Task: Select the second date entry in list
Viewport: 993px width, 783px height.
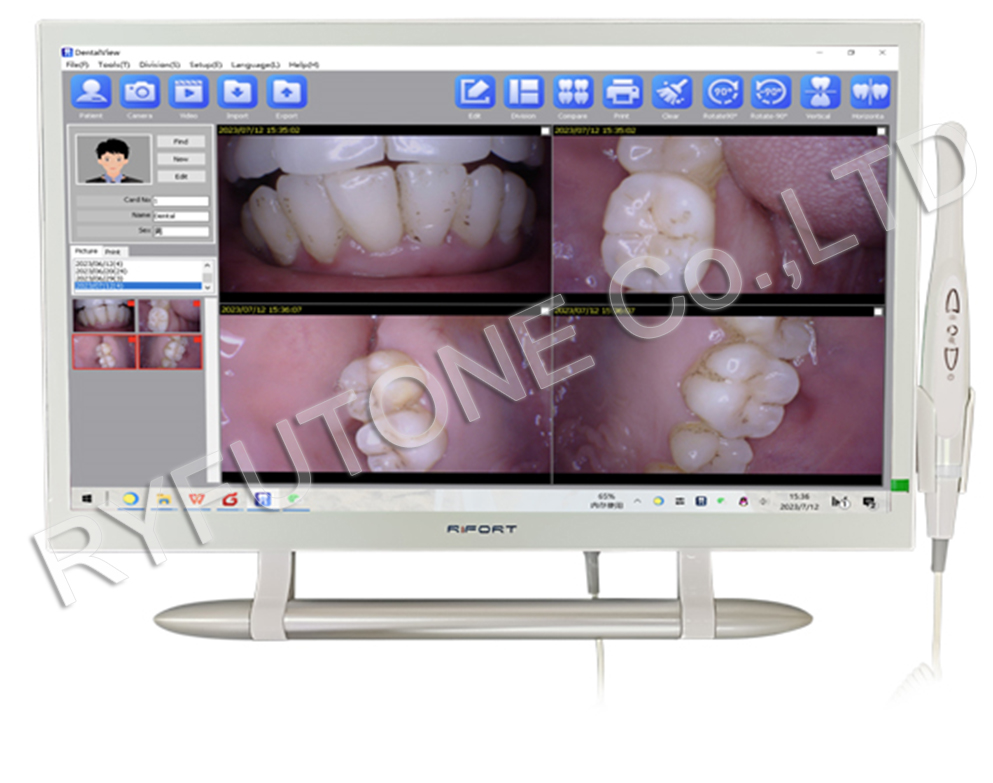Action: [138, 271]
